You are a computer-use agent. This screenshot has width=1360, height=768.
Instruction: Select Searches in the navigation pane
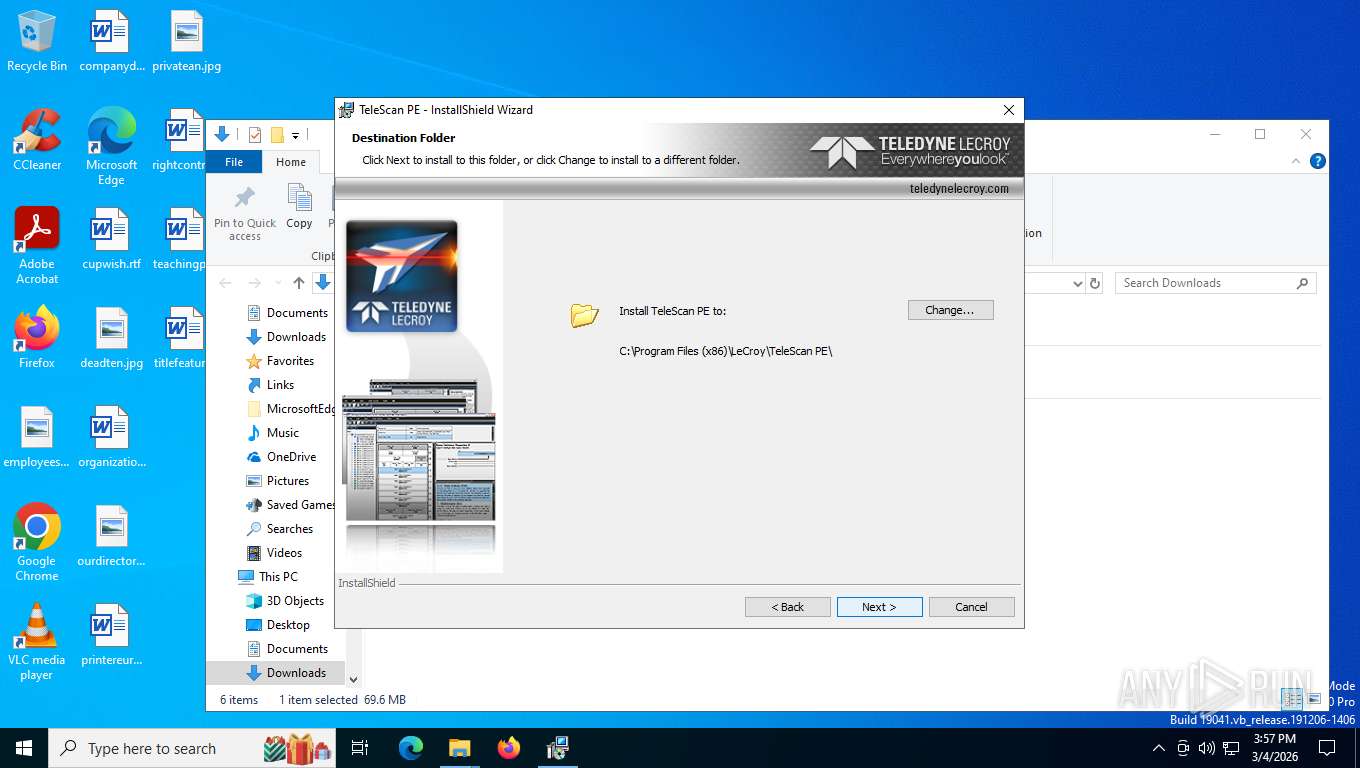tap(279, 529)
